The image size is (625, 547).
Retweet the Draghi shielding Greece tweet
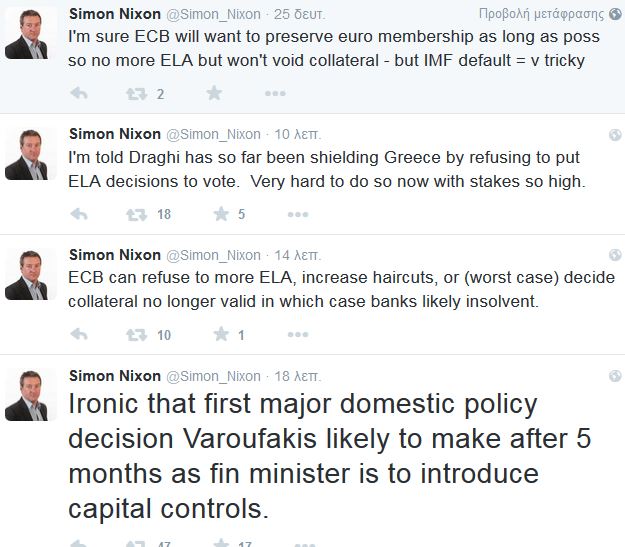point(135,214)
